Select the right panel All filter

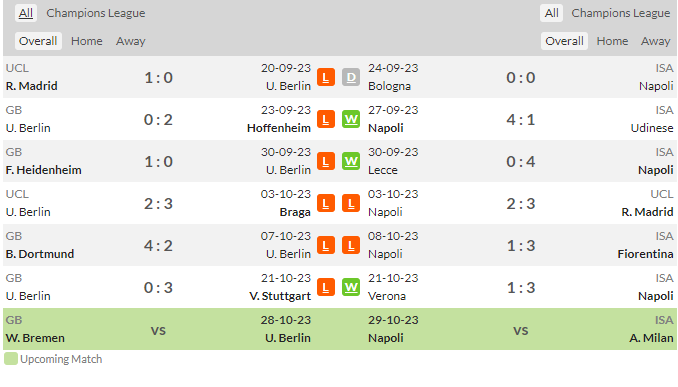click(x=551, y=13)
